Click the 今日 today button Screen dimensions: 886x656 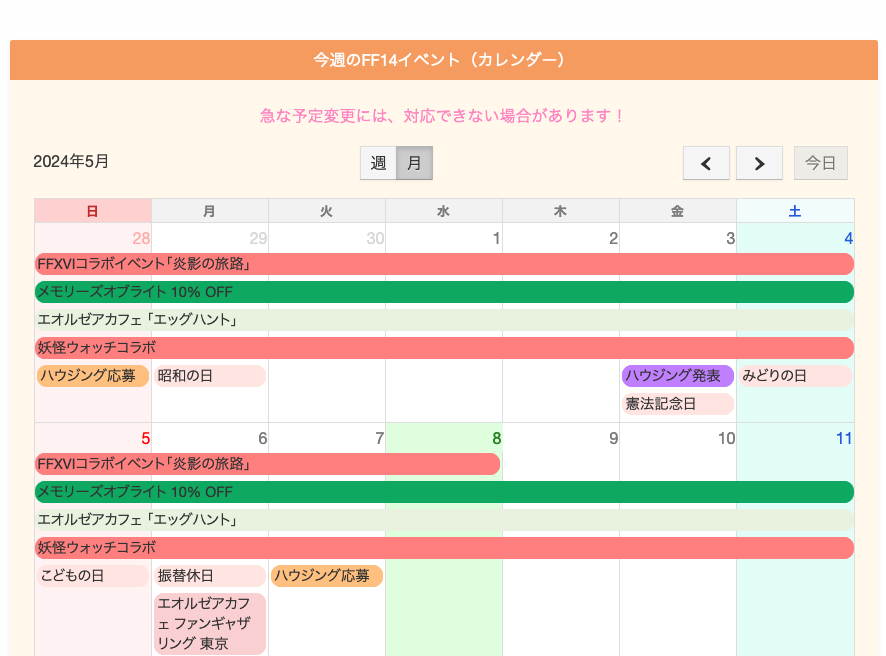click(820, 163)
